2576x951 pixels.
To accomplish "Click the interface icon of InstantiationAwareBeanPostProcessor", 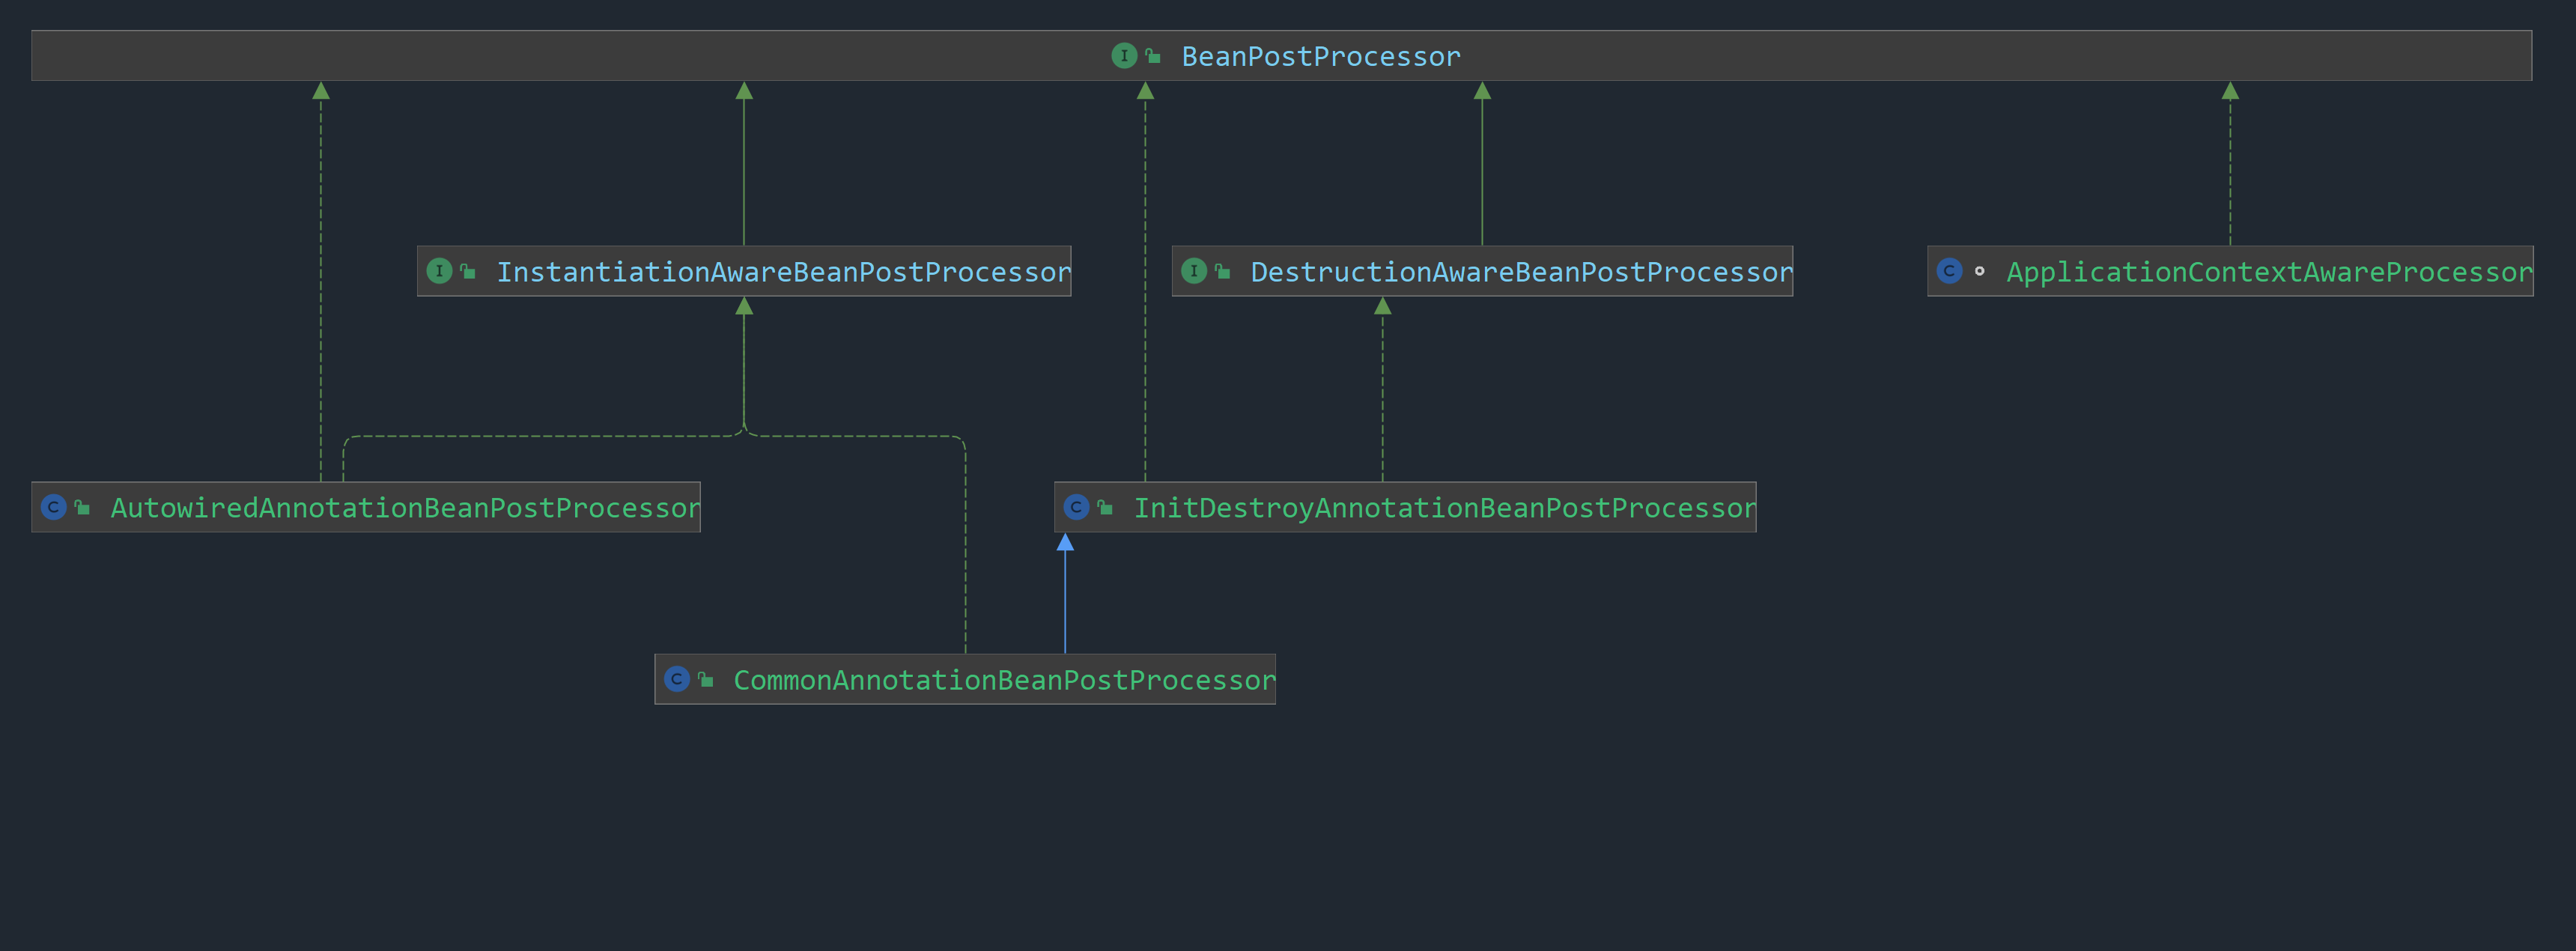I will (x=439, y=271).
